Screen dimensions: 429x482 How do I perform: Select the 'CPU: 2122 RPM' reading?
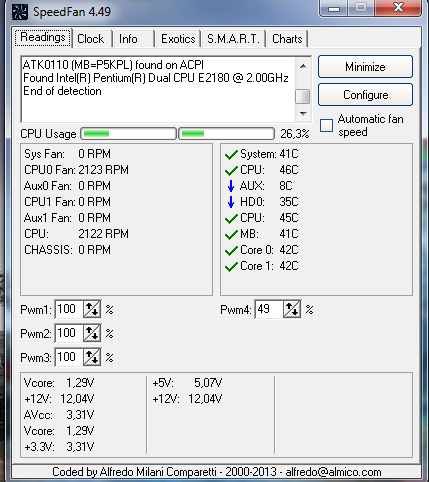76,234
